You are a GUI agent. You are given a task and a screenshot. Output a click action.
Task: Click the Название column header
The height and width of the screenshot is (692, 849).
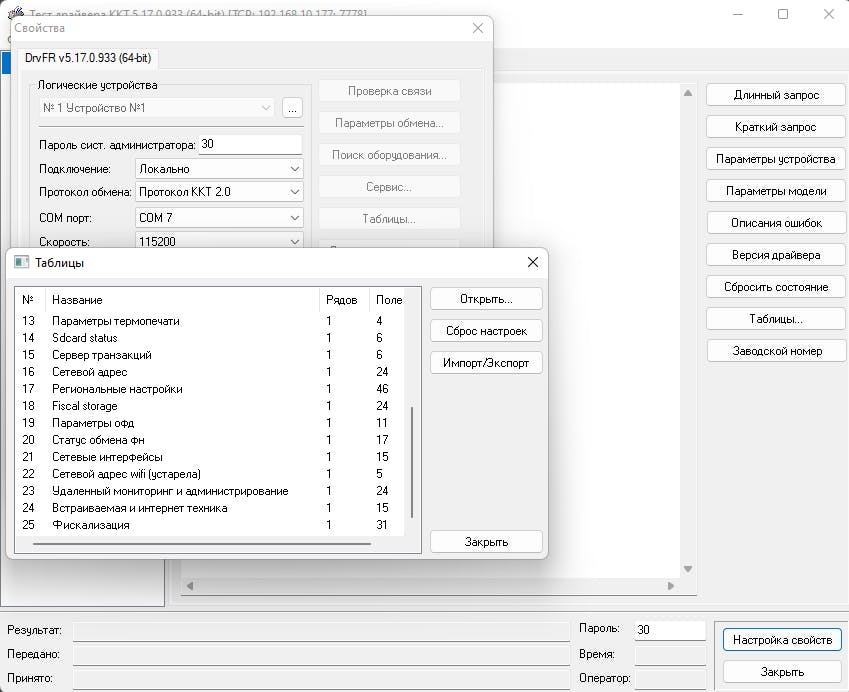[184, 299]
